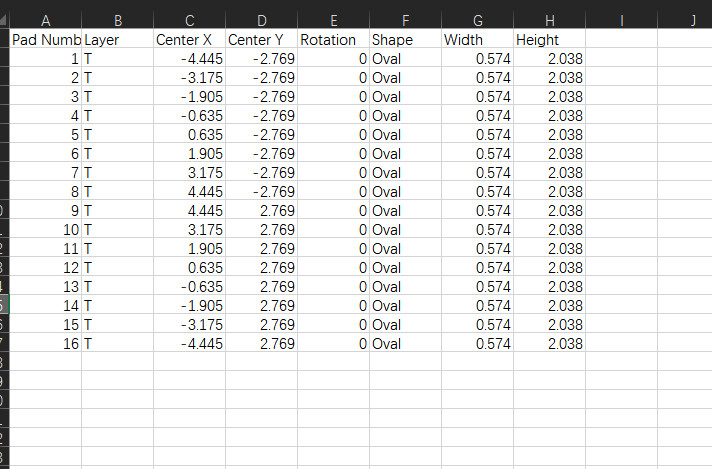712x469 pixels.
Task: Select Height cell for pad 8
Action: tap(549, 192)
